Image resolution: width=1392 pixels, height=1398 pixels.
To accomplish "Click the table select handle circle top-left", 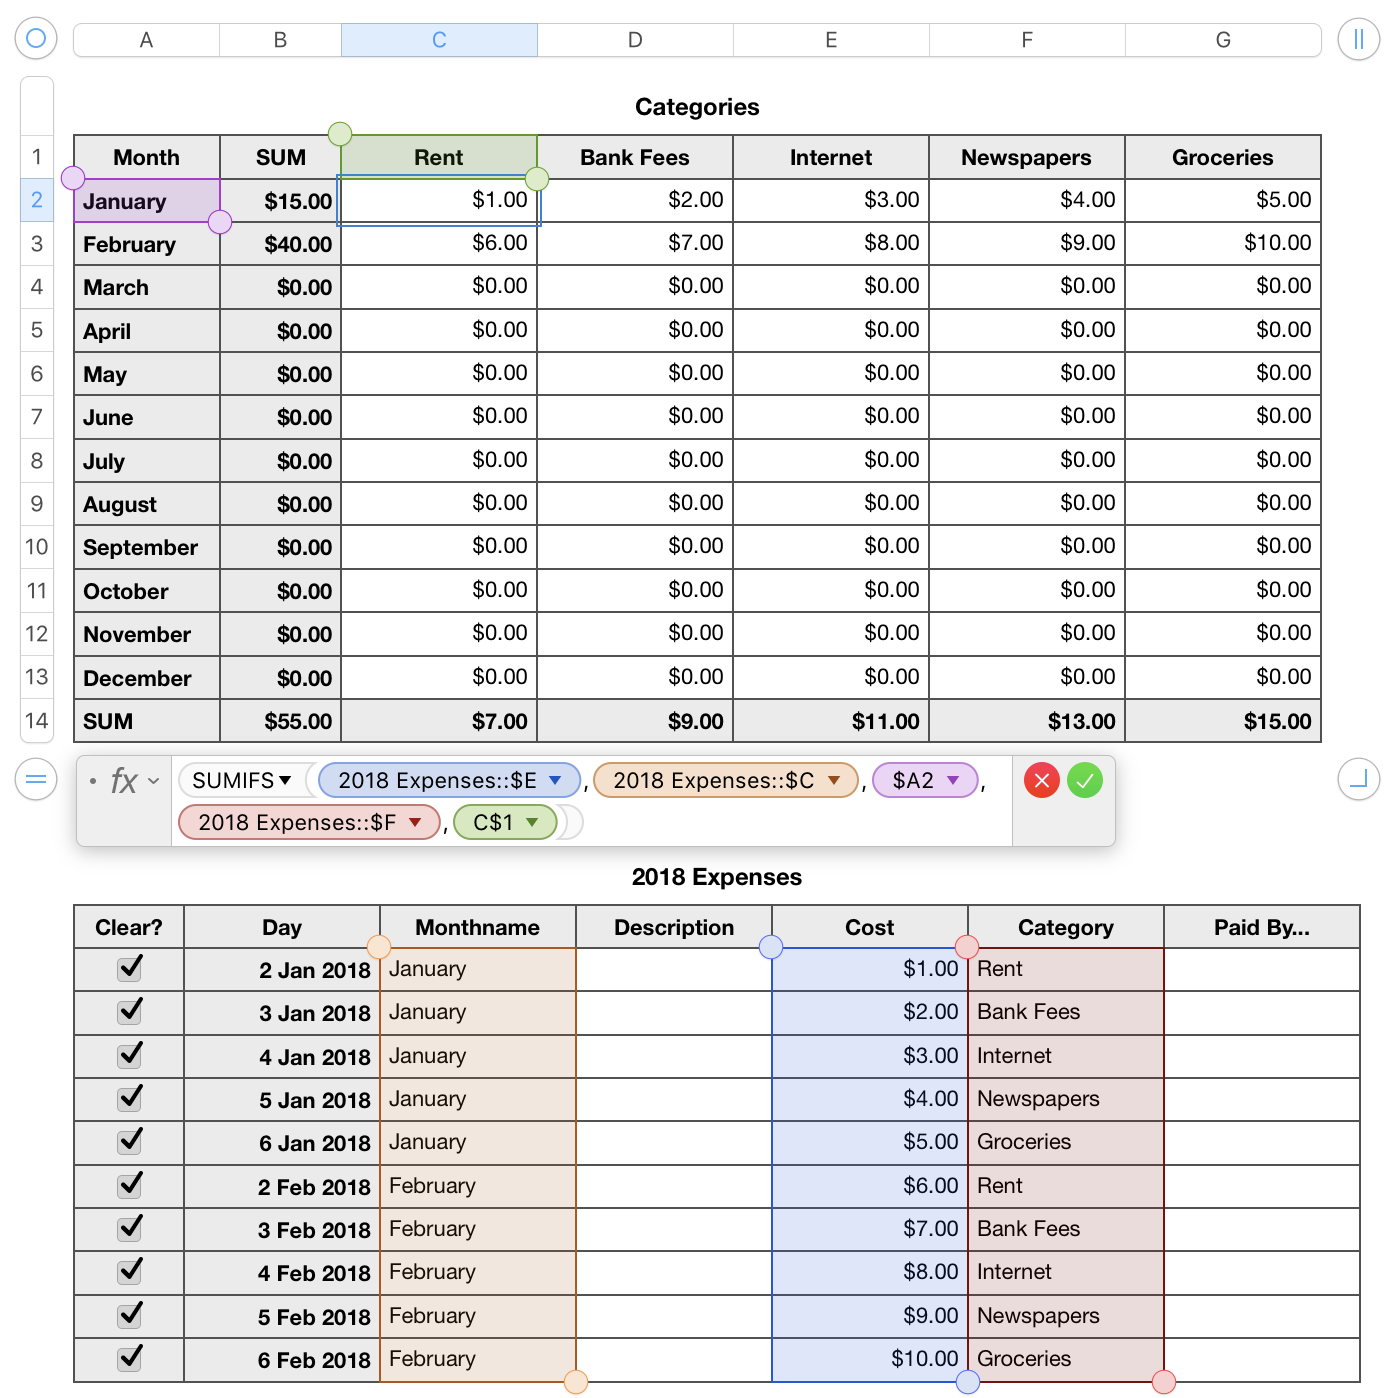I will (36, 39).
